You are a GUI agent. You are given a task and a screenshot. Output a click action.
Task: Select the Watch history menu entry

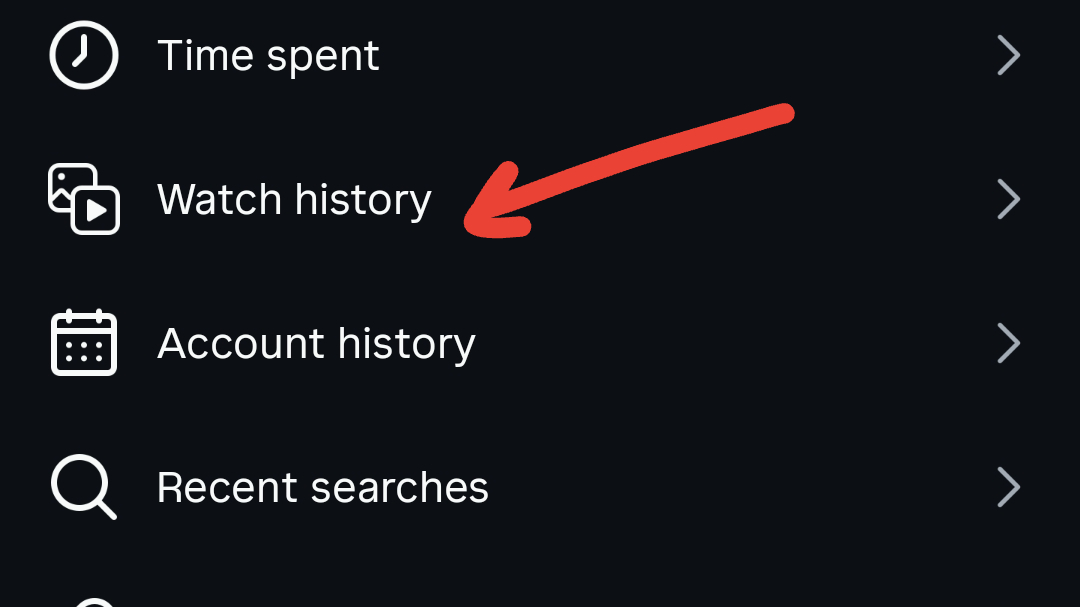(x=294, y=199)
